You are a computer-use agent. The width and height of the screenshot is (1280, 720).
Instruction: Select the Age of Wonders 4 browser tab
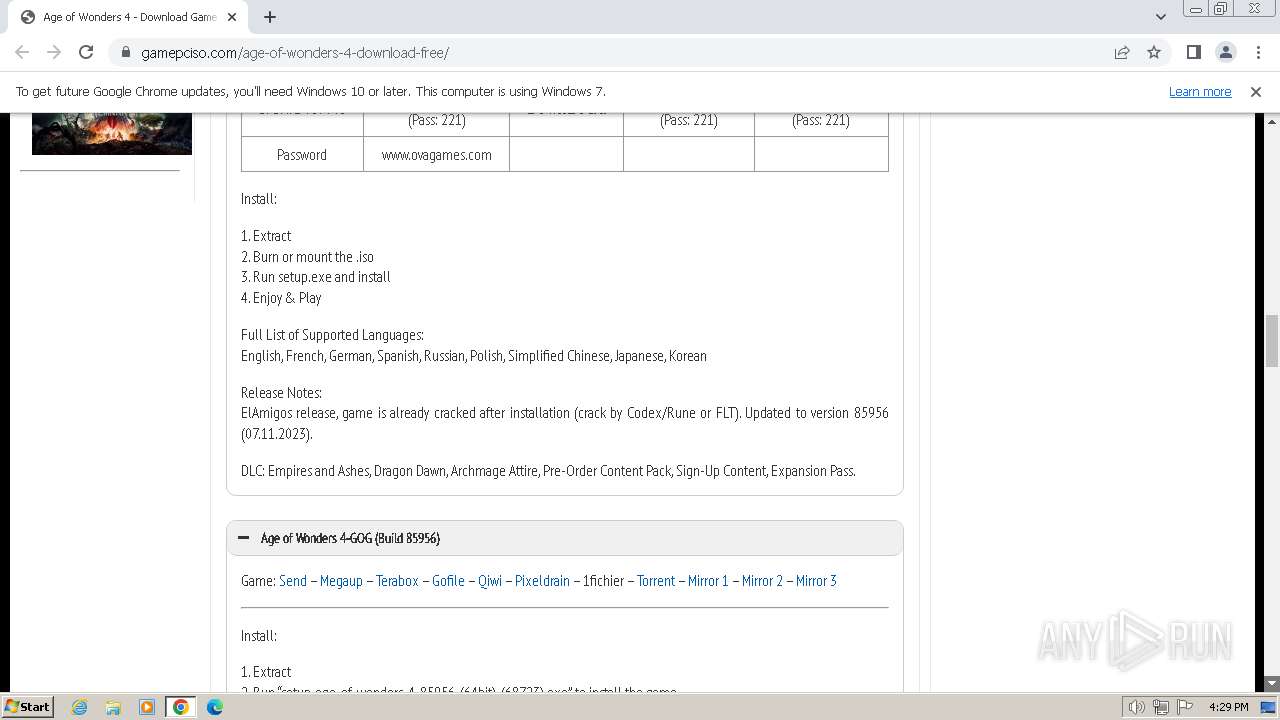tap(128, 17)
